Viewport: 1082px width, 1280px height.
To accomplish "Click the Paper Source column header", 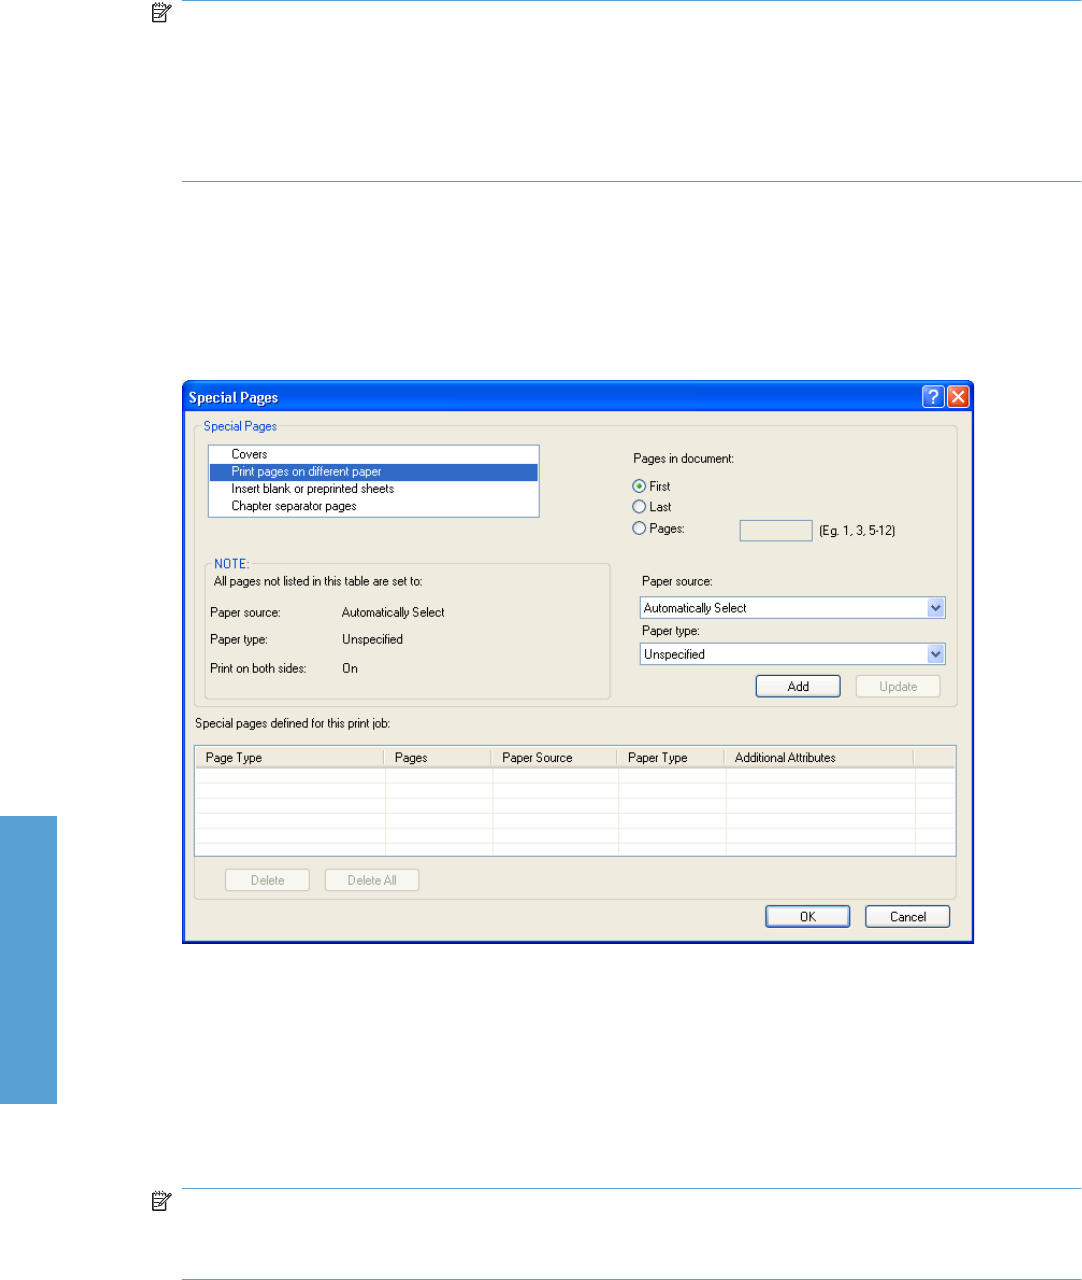I will pos(555,757).
